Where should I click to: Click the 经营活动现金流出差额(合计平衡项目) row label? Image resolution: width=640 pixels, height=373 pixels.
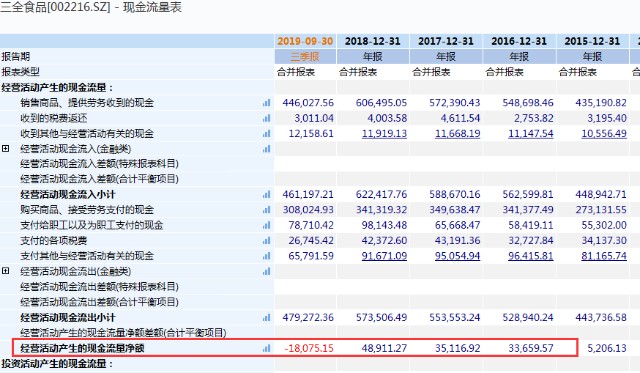tap(99, 302)
